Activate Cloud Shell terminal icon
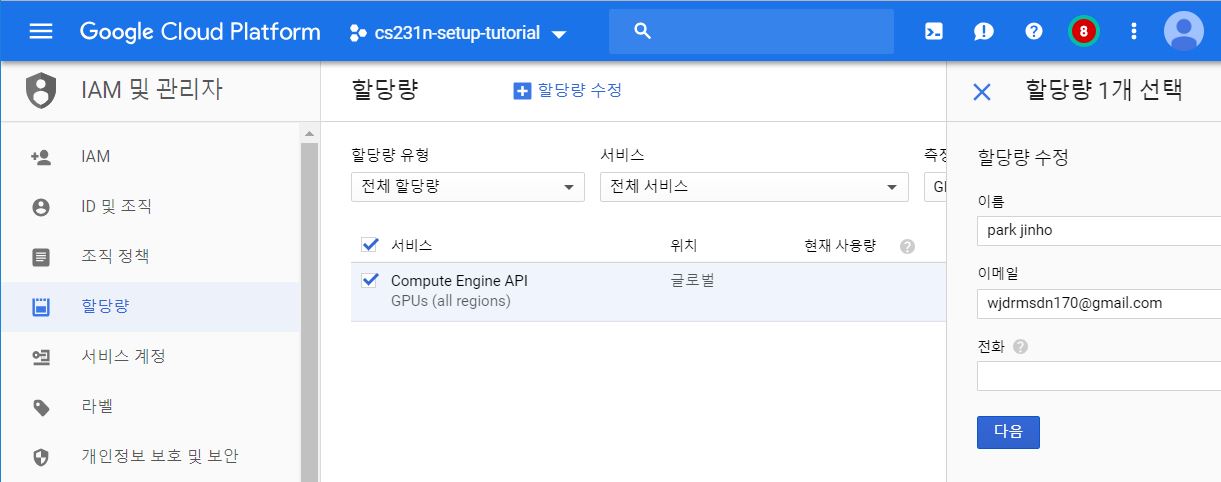 click(x=933, y=31)
